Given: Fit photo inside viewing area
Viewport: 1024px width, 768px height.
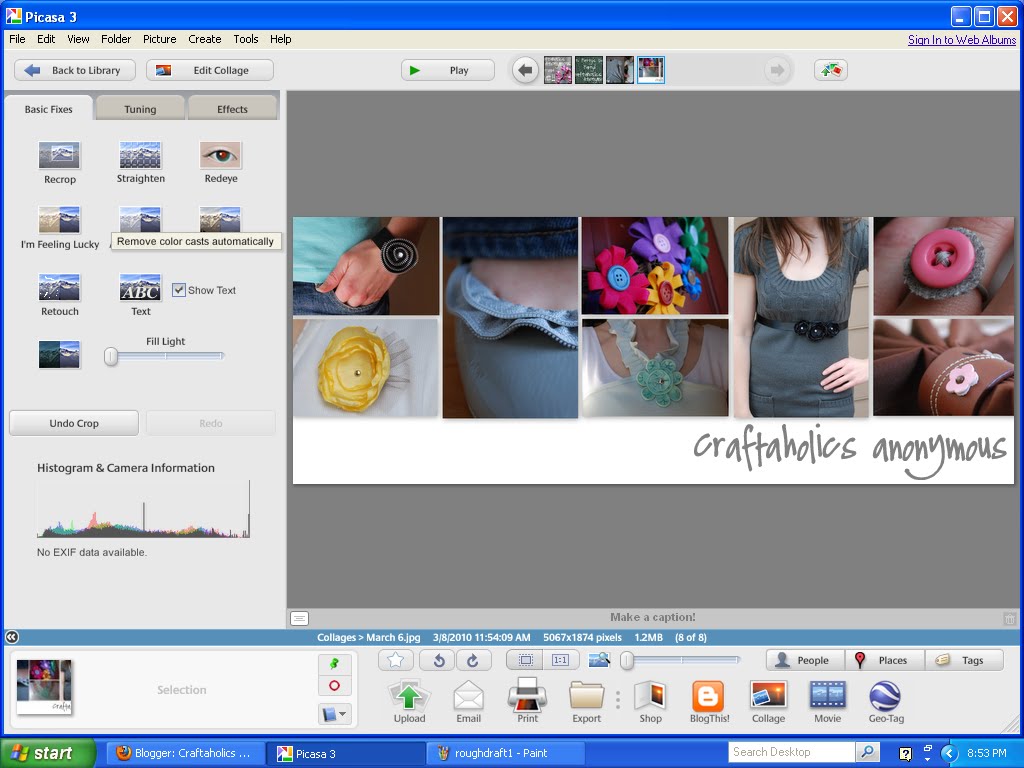Looking at the screenshot, I should (x=525, y=660).
